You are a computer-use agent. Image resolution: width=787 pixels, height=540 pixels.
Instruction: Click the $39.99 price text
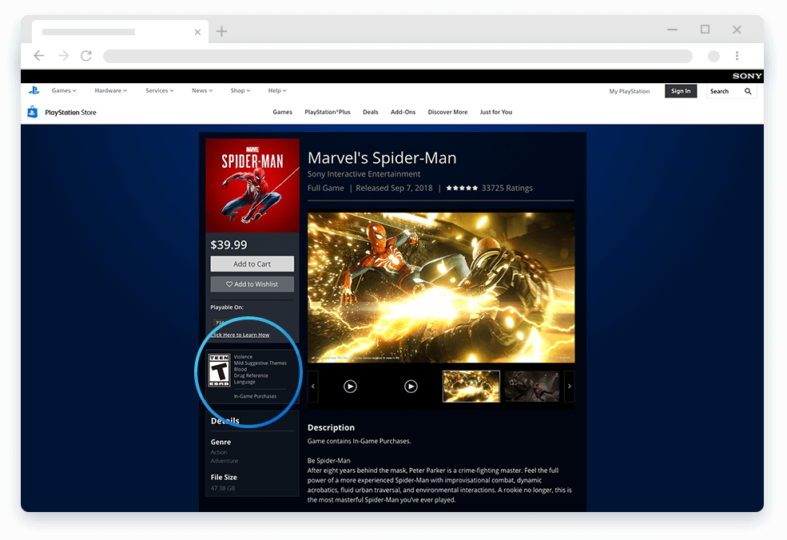(229, 245)
